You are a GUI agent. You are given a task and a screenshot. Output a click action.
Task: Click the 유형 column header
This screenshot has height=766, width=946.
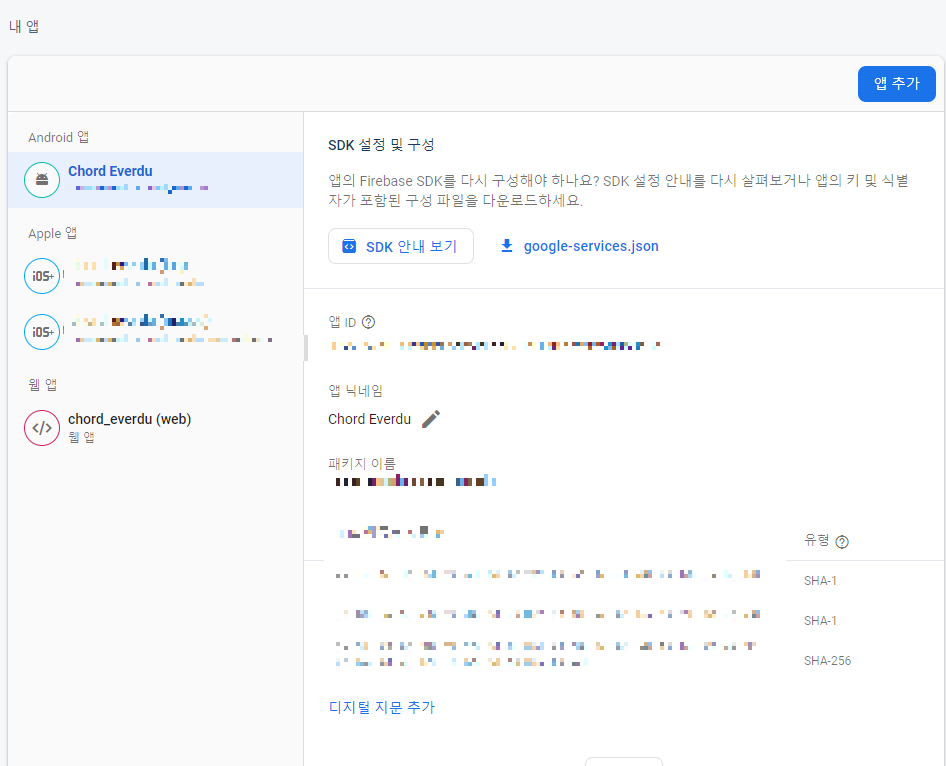(x=816, y=540)
